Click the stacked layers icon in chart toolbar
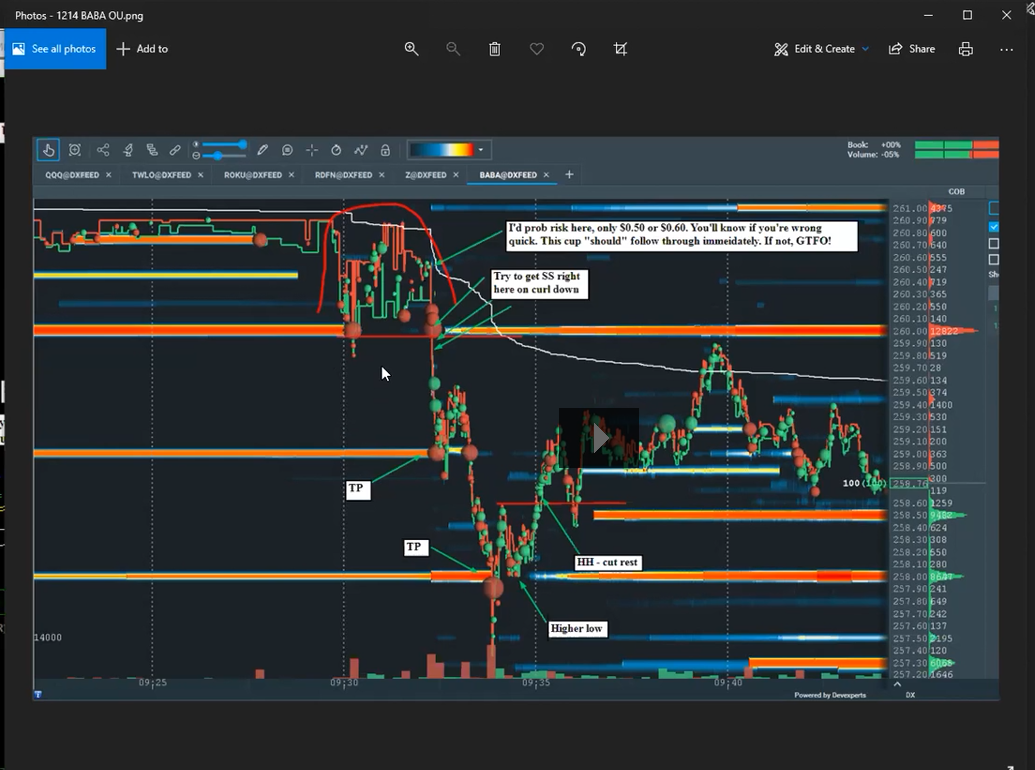Image resolution: width=1035 pixels, height=770 pixels. pyautogui.click(x=152, y=150)
